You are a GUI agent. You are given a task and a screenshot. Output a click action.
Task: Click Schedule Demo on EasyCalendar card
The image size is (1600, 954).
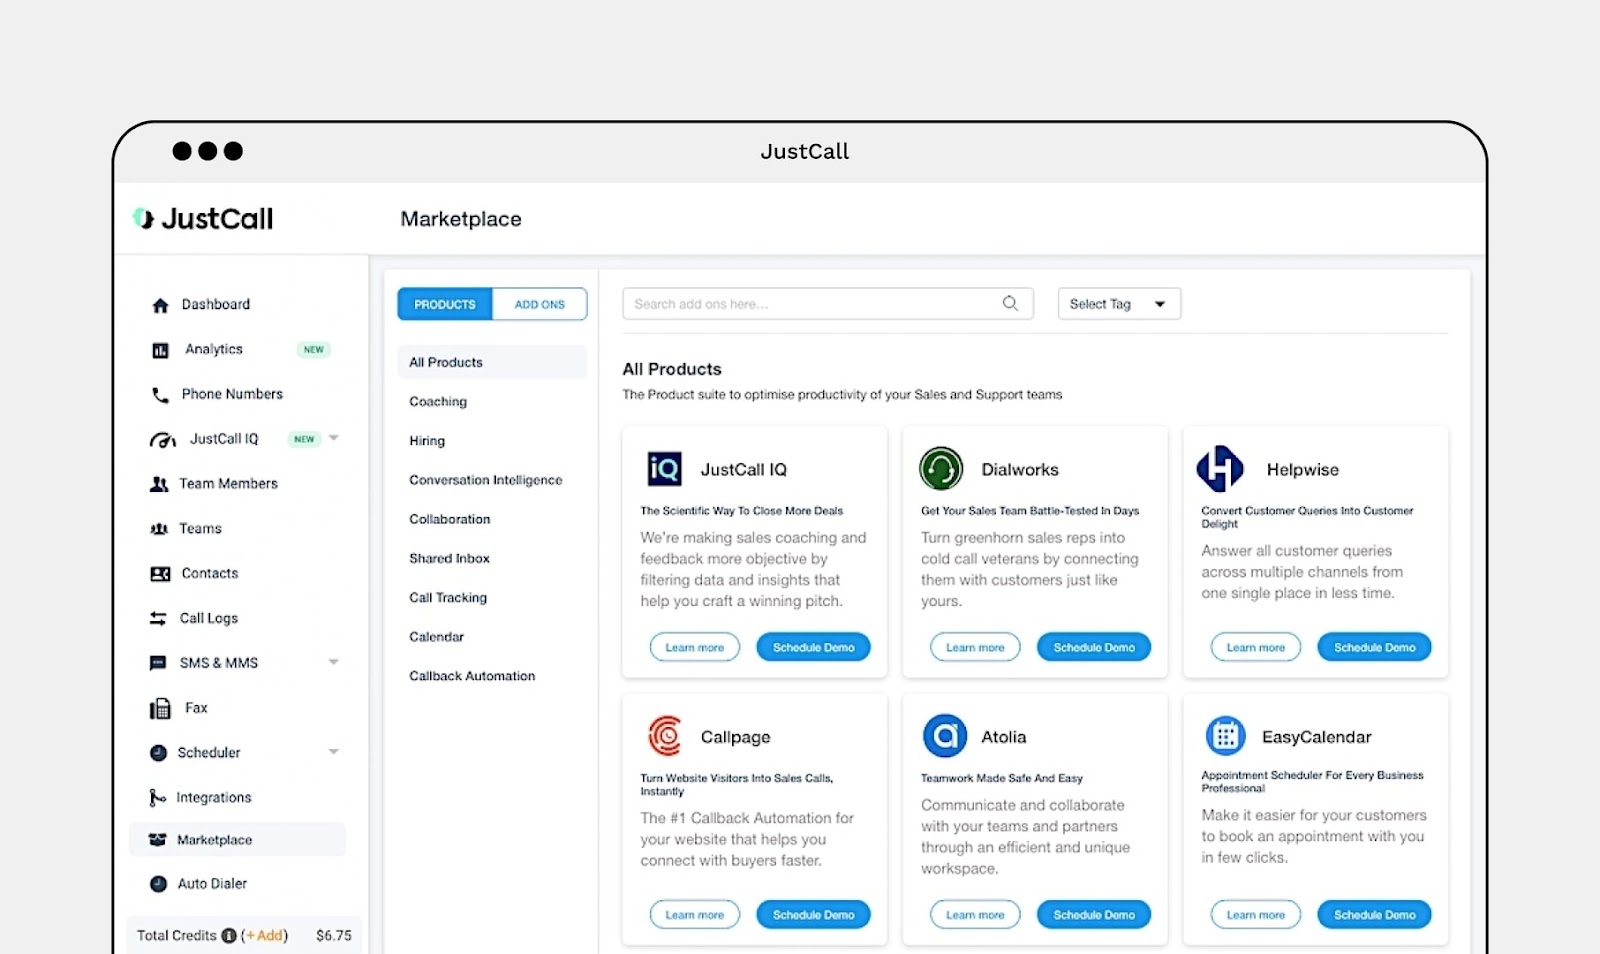(1375, 914)
